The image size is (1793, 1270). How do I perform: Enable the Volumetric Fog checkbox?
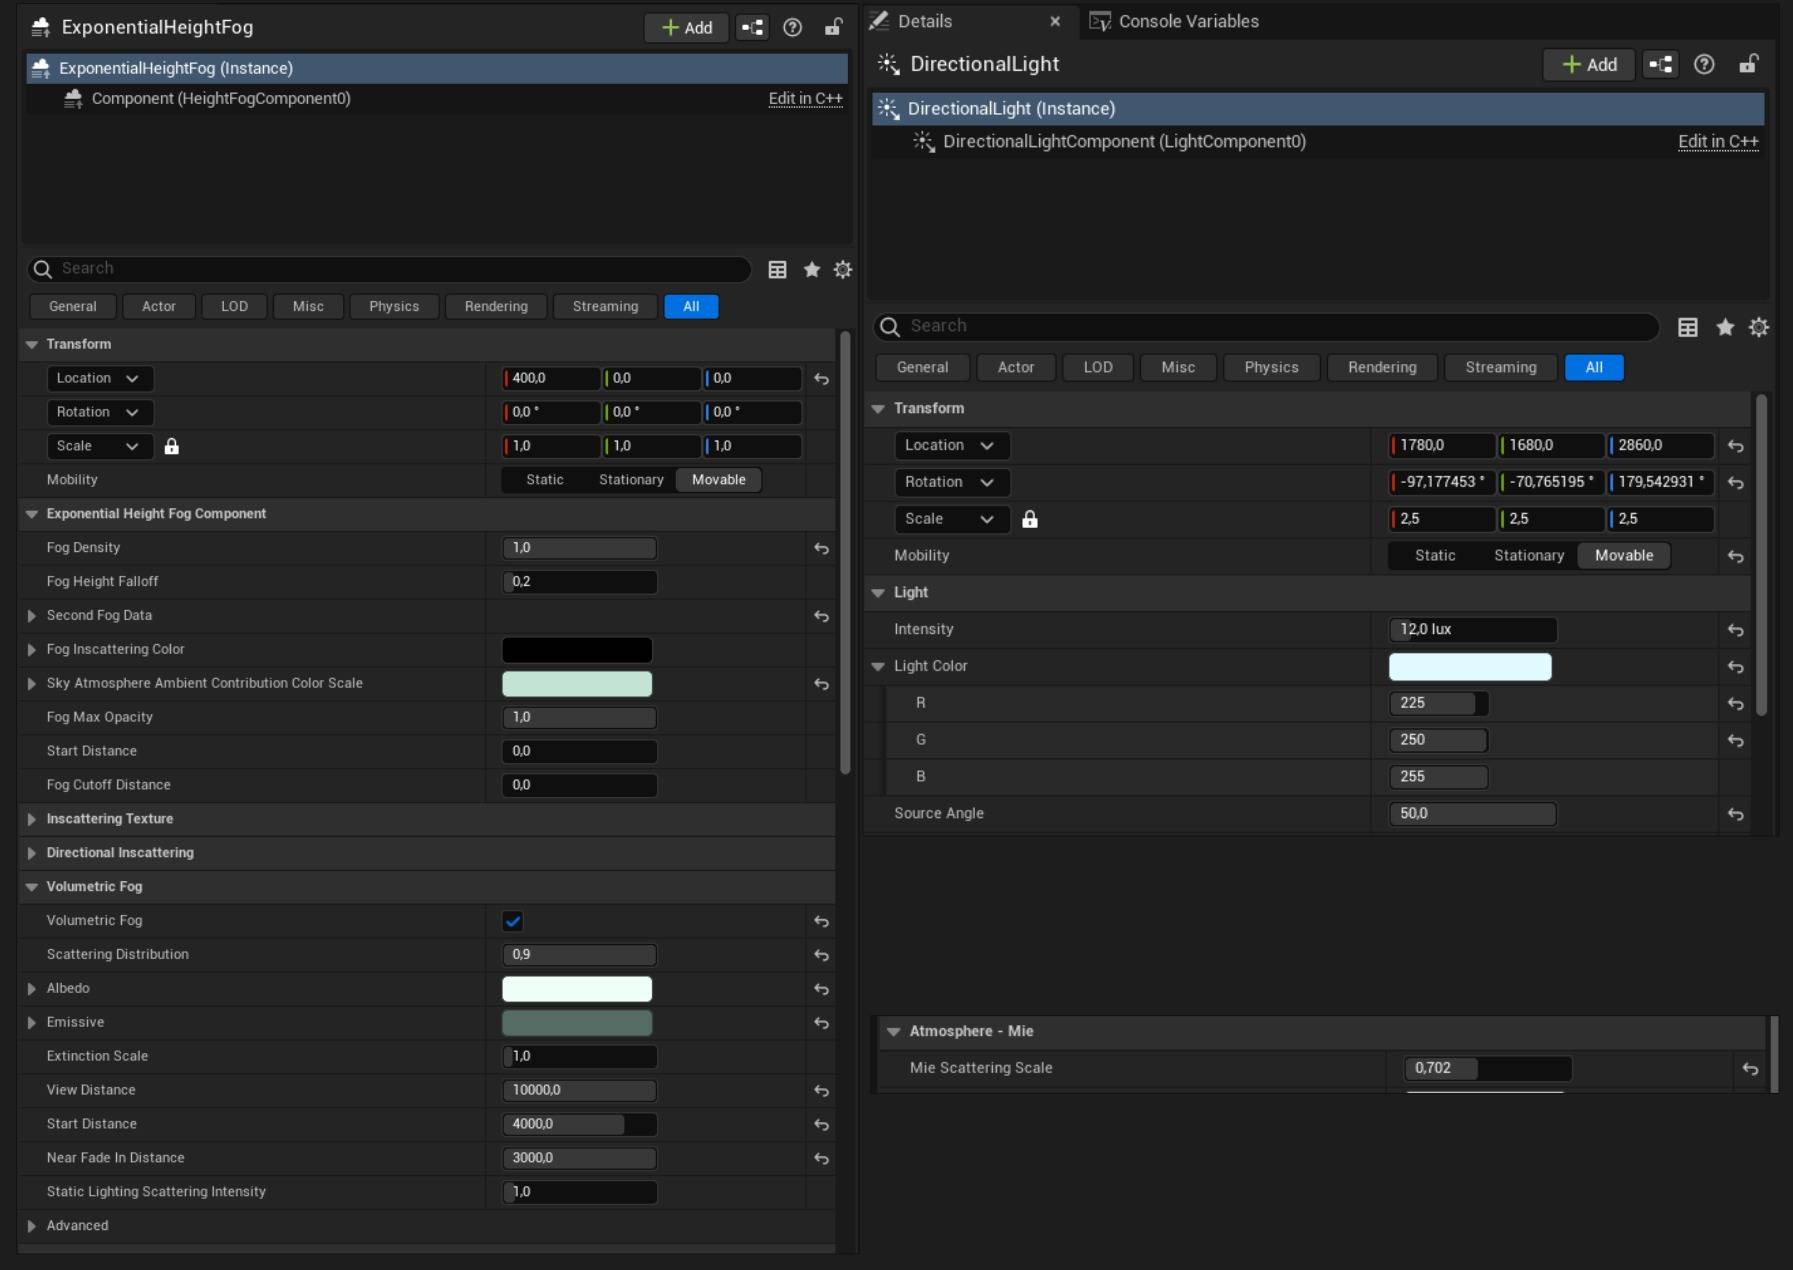(x=512, y=921)
